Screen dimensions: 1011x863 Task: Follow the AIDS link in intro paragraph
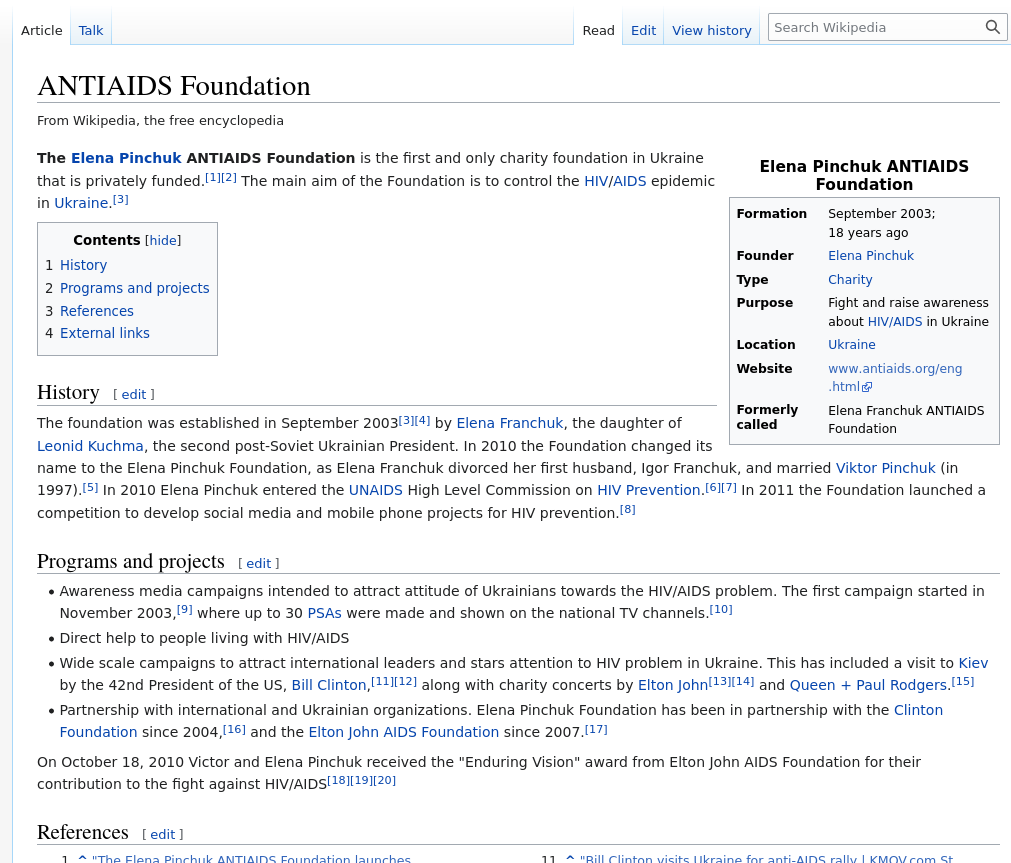pos(629,181)
